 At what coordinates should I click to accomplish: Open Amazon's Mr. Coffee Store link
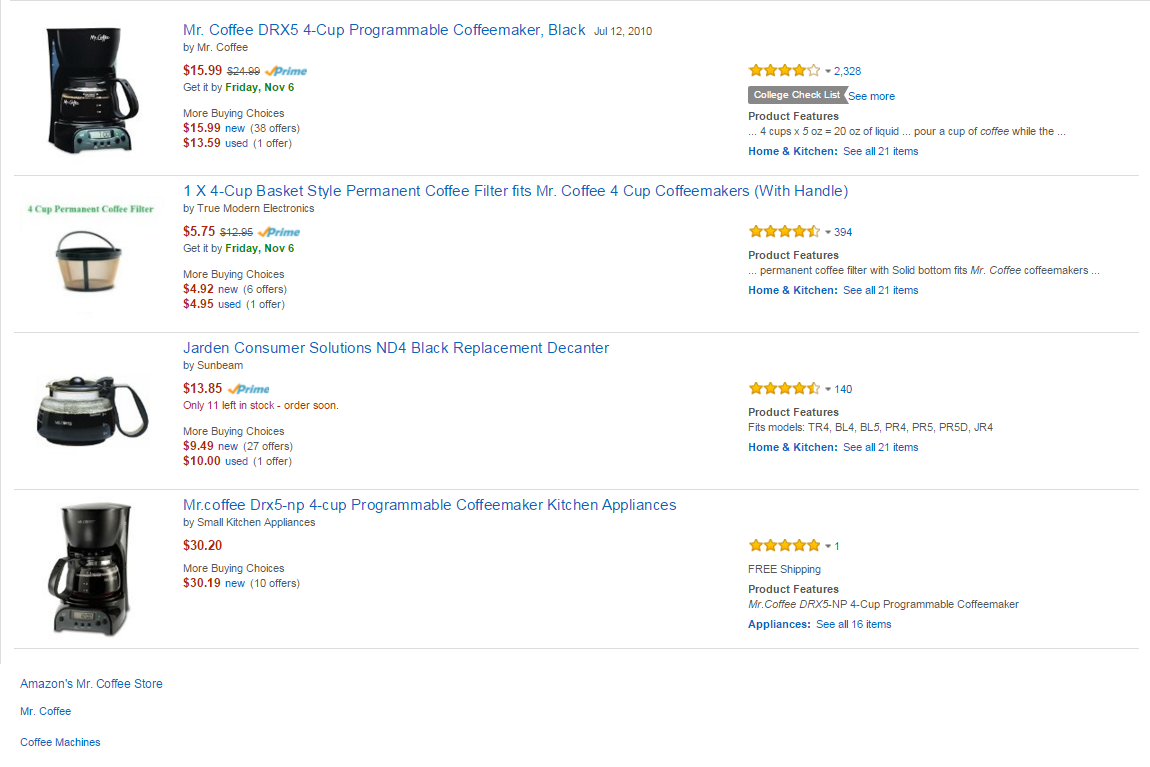91,684
